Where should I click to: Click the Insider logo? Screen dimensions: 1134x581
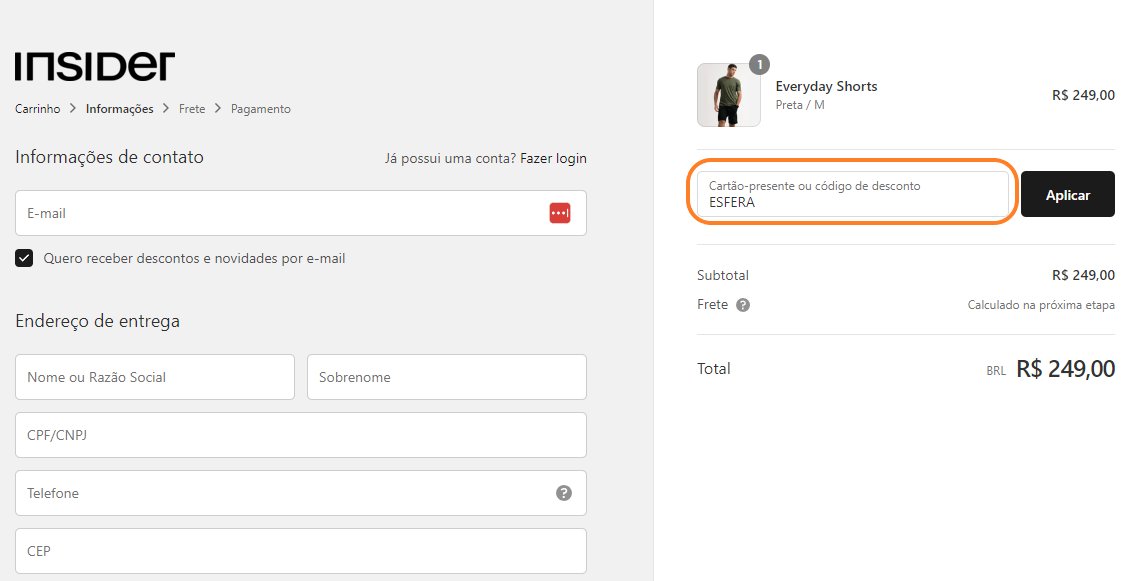tap(95, 66)
